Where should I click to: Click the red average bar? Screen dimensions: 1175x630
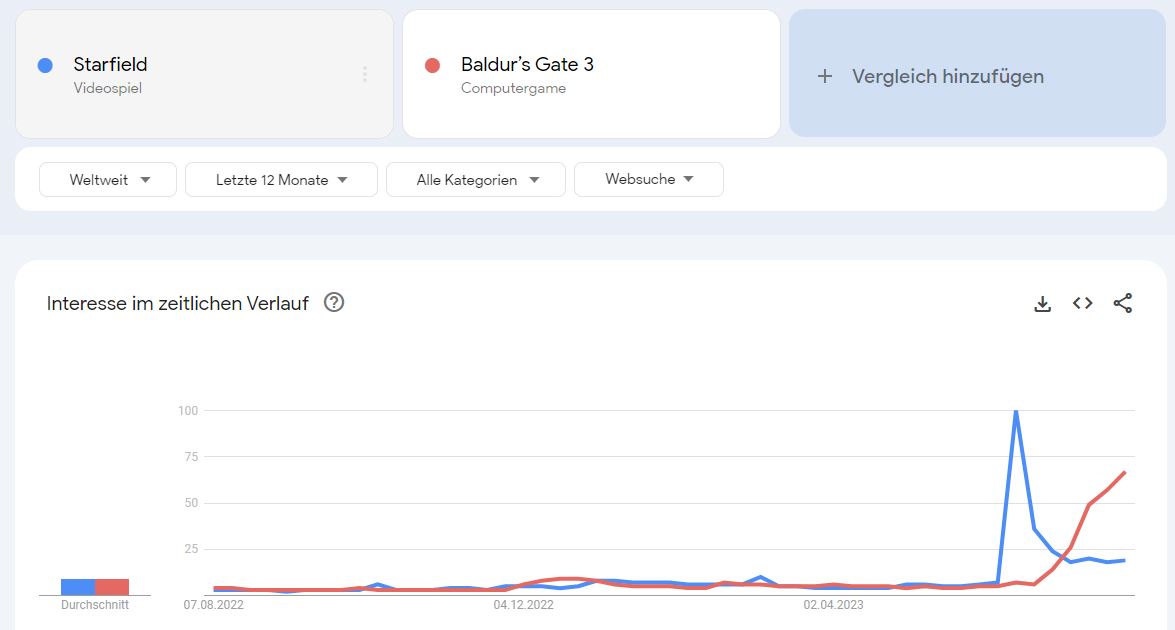(112, 587)
